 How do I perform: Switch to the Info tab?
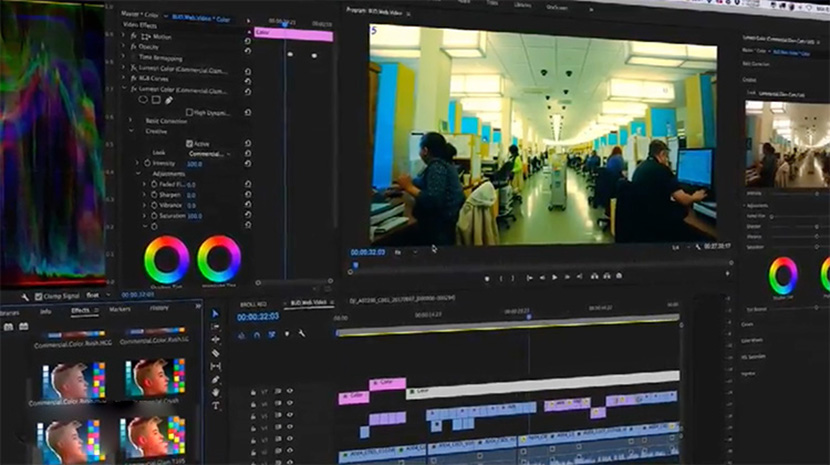click(x=46, y=311)
